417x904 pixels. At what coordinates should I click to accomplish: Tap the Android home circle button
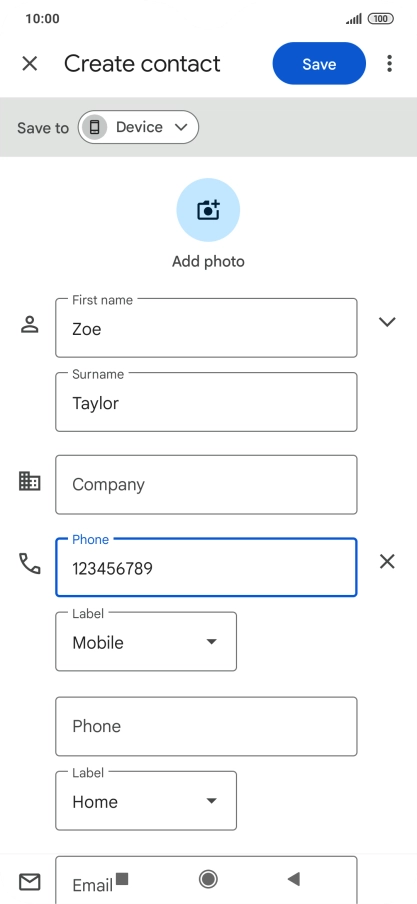pyautogui.click(x=208, y=879)
